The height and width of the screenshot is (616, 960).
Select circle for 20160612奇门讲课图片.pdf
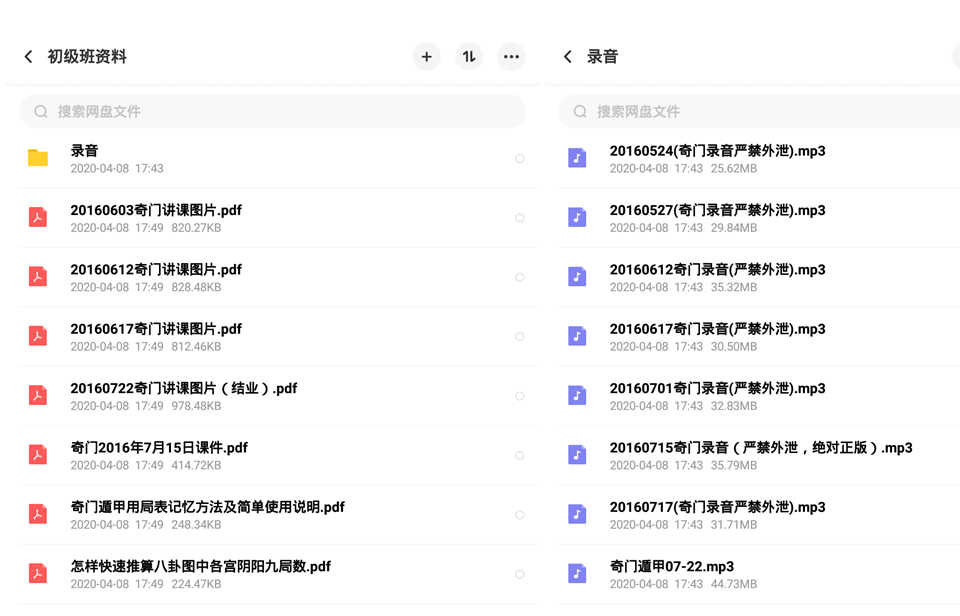[520, 277]
